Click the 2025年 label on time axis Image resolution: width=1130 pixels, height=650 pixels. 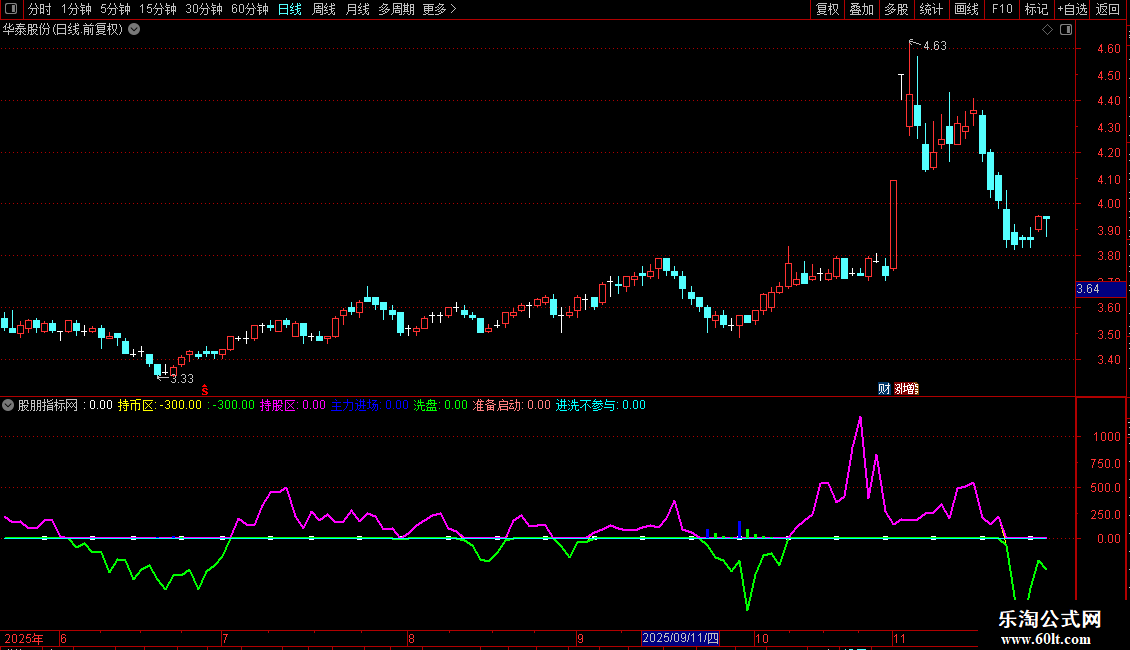coord(24,638)
